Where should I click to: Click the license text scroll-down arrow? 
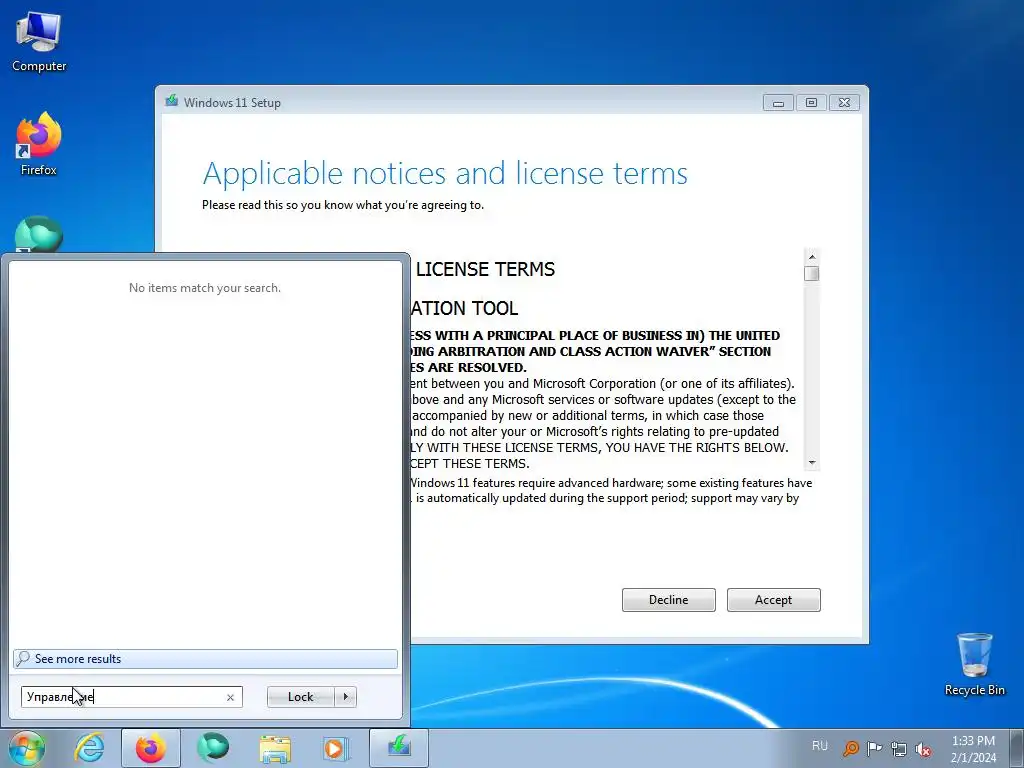[812, 462]
